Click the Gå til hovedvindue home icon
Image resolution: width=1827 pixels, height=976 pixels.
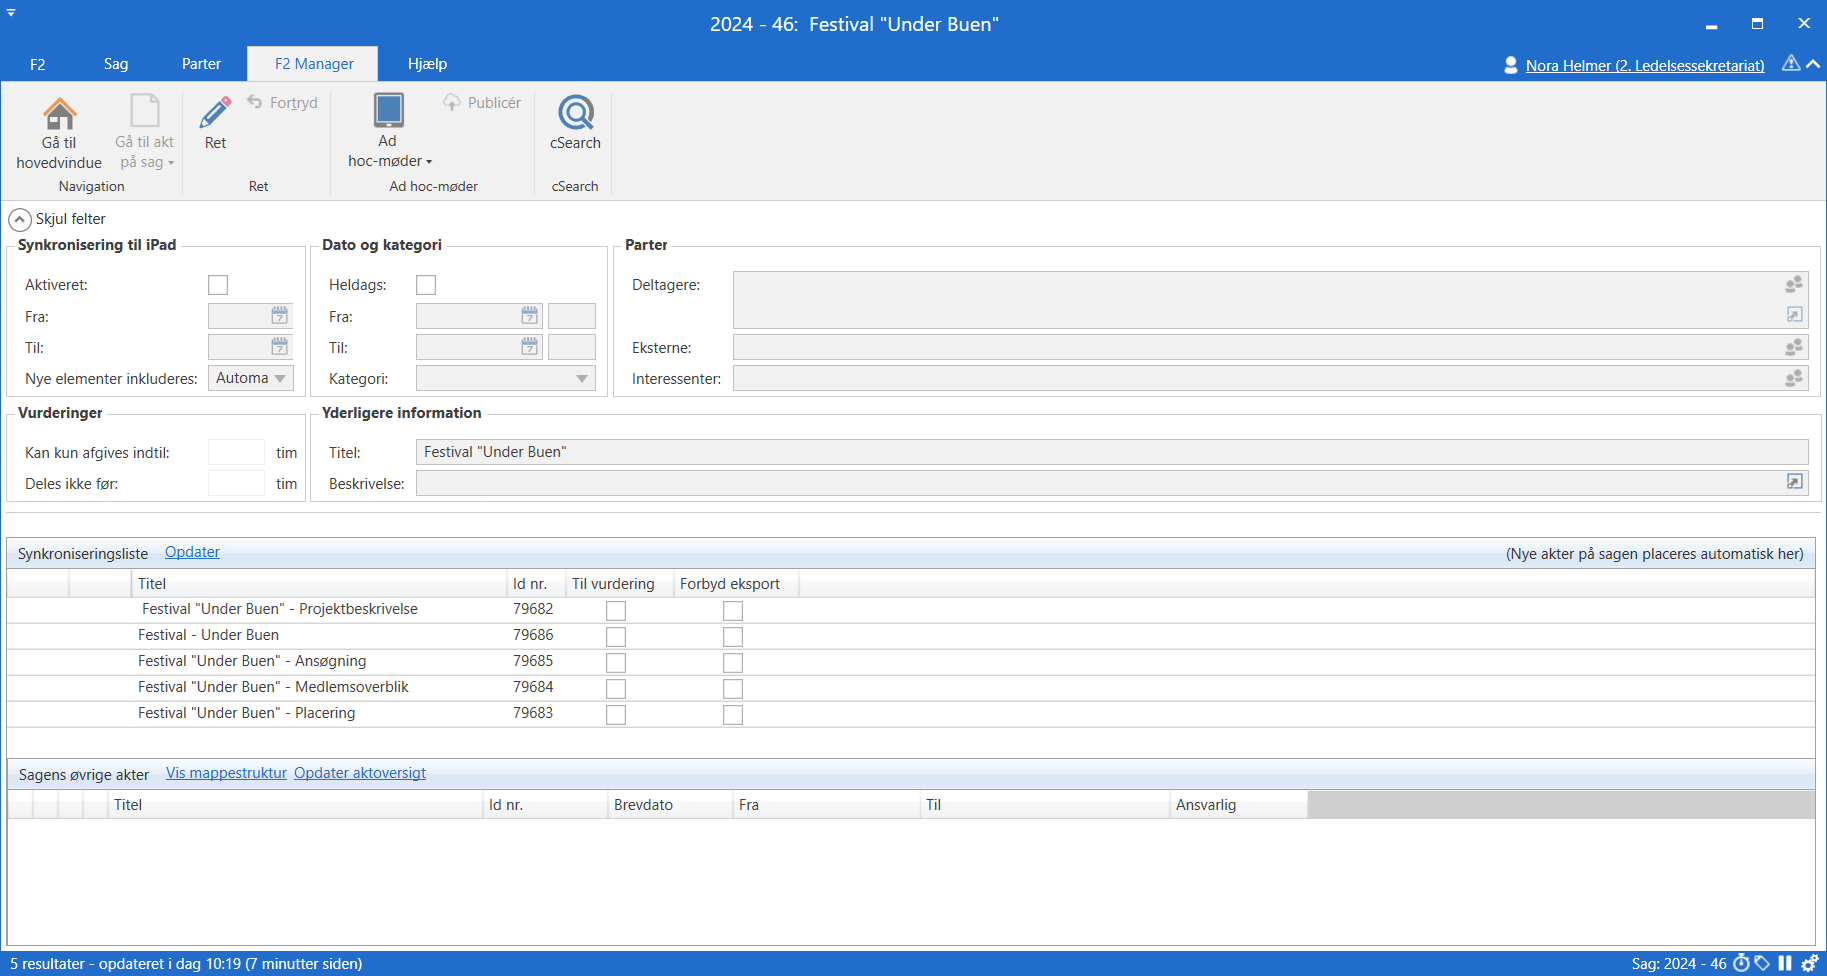[x=59, y=115]
